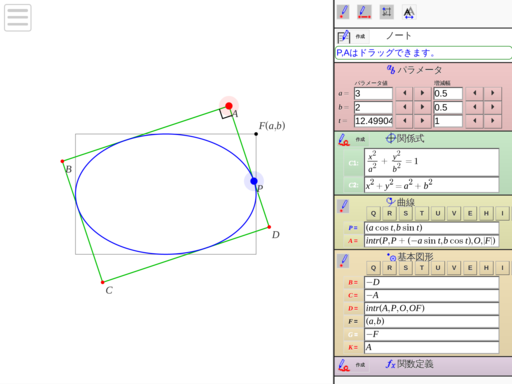Viewport: 512px width, 384px height.
Task: Click the circle equation C2 field
Action: (432, 185)
